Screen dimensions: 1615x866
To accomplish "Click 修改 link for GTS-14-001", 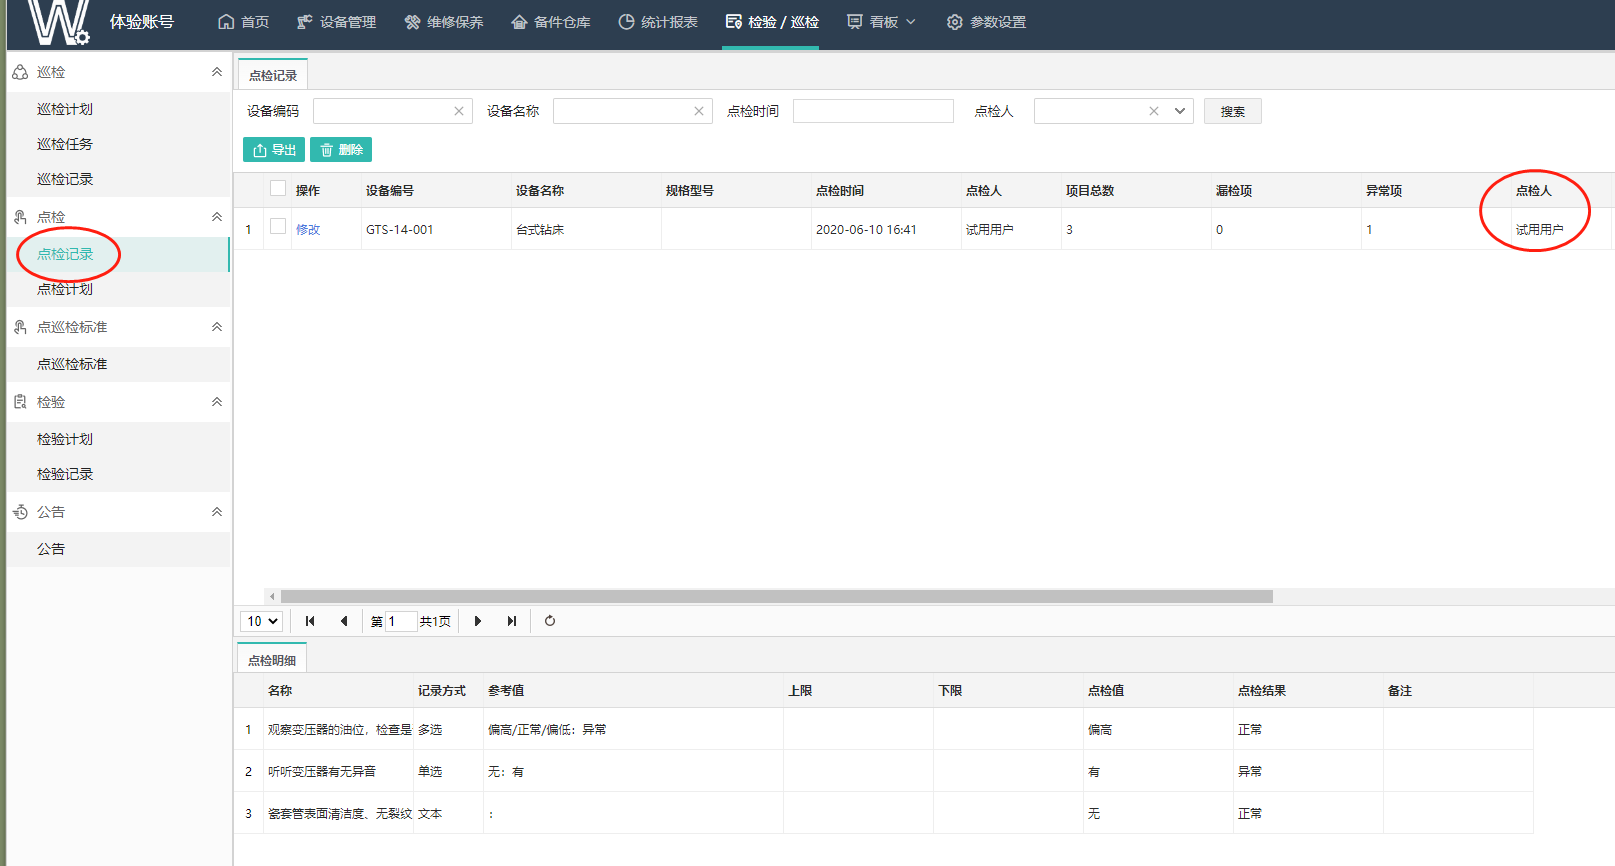I will click(308, 230).
